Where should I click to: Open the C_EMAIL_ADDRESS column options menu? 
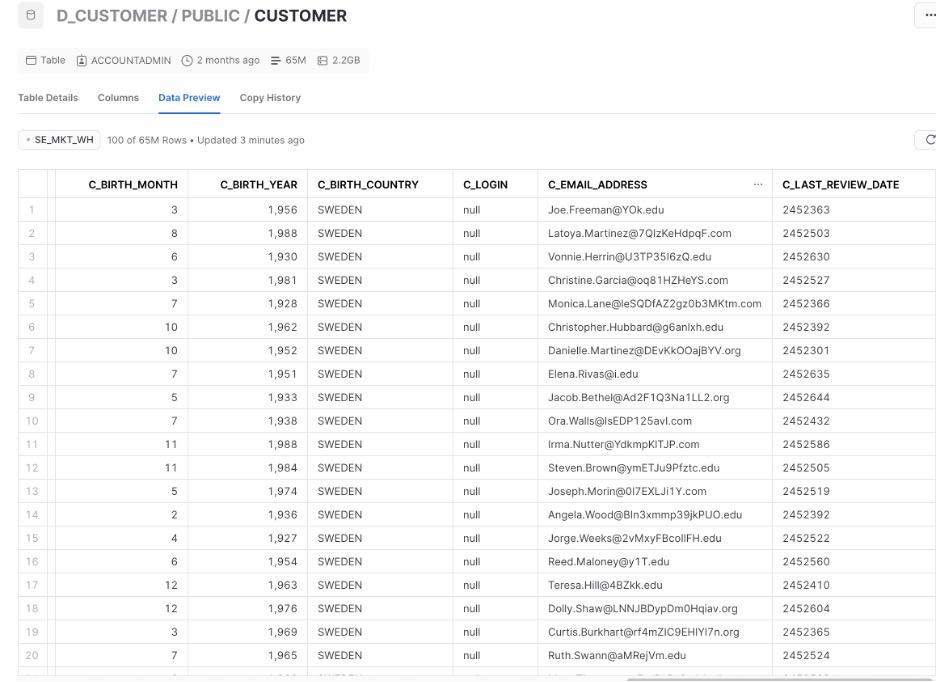click(757, 185)
